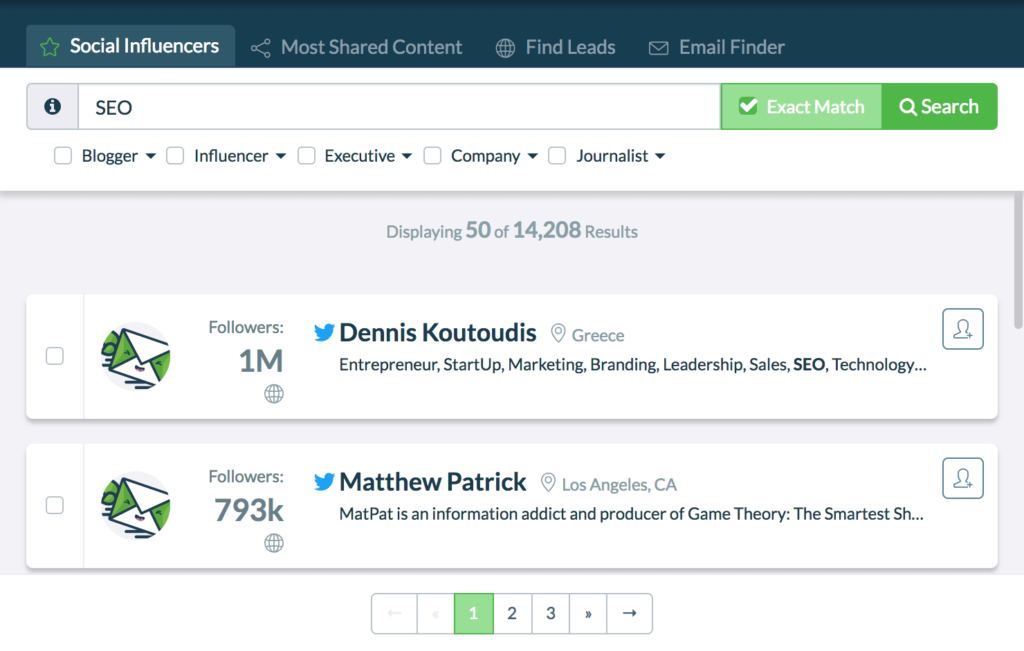Open Matthew Patrick website globe icon
Image resolution: width=1024 pixels, height=651 pixels.
(x=274, y=543)
